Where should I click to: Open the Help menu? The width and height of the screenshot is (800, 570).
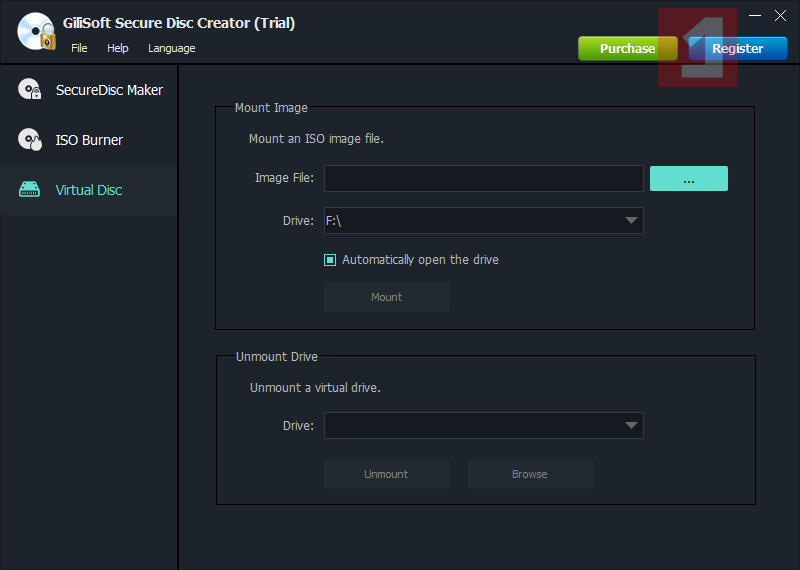117,48
